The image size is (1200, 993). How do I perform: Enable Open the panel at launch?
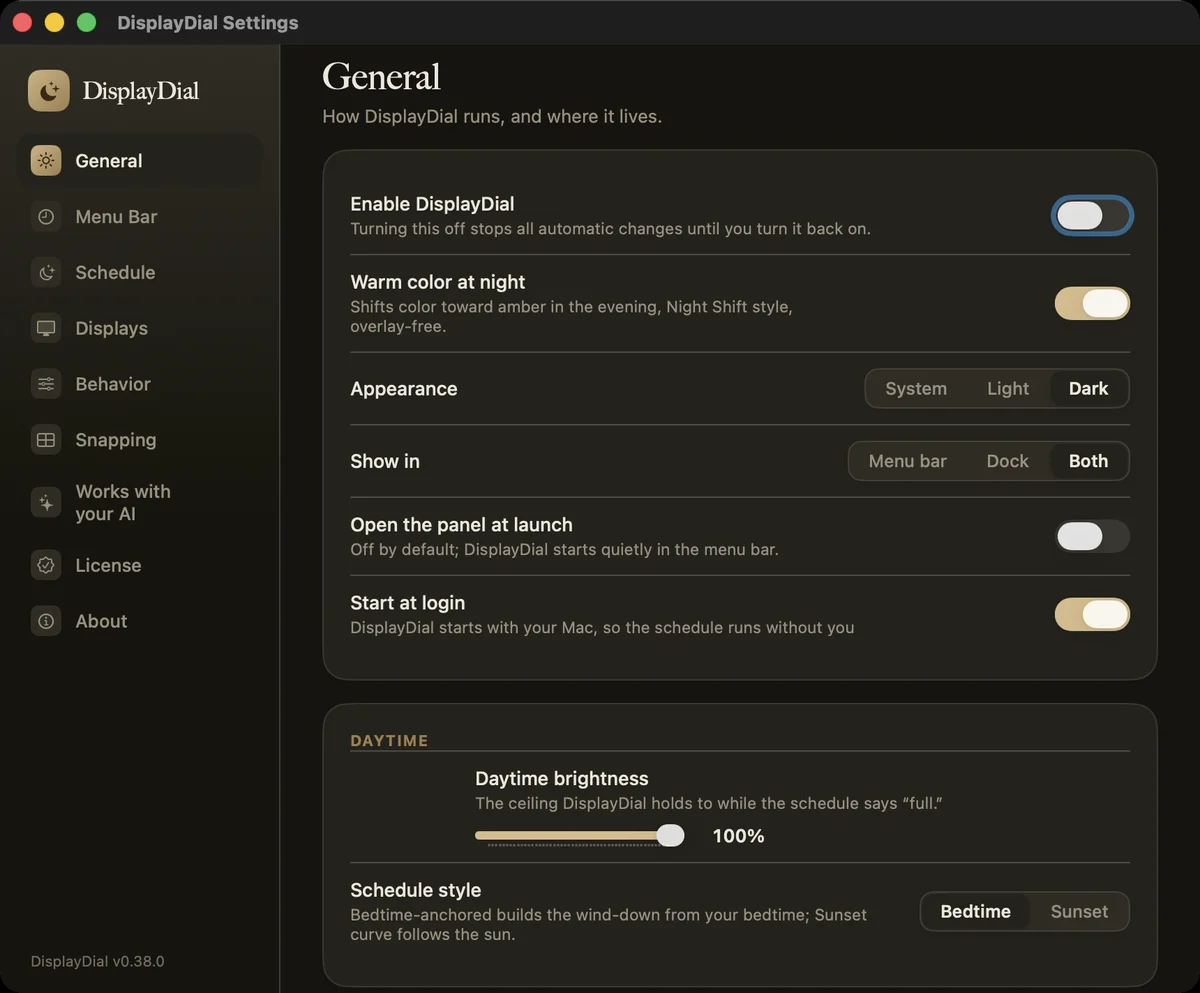[1092, 536]
